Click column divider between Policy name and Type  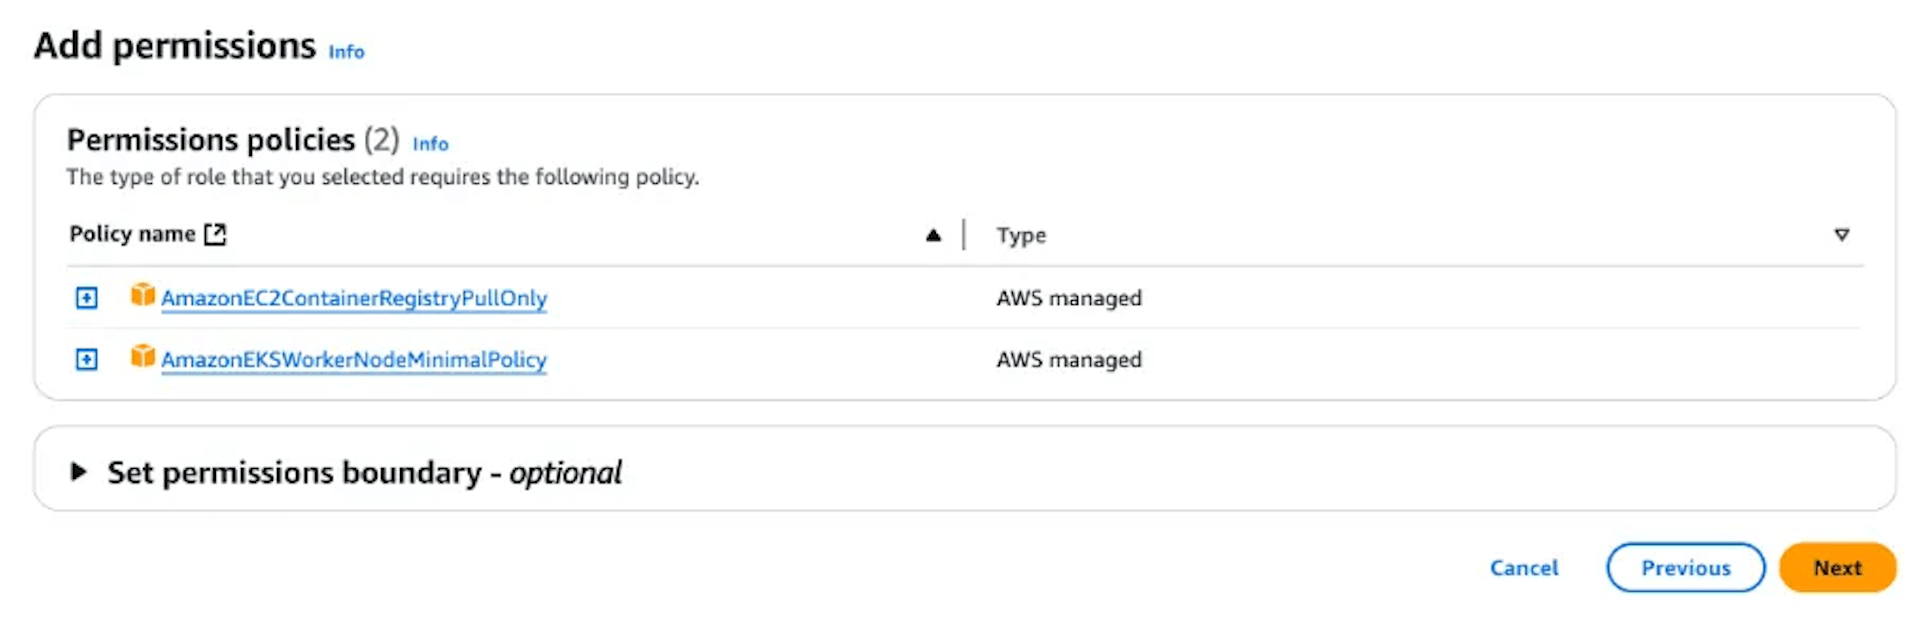(964, 235)
